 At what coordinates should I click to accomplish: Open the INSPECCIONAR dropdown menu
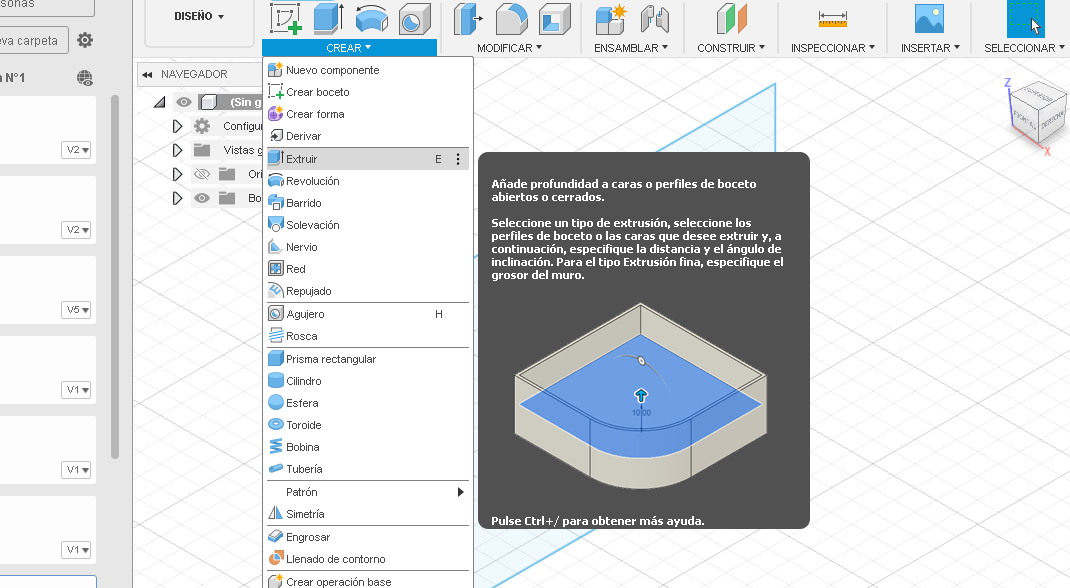(x=833, y=48)
